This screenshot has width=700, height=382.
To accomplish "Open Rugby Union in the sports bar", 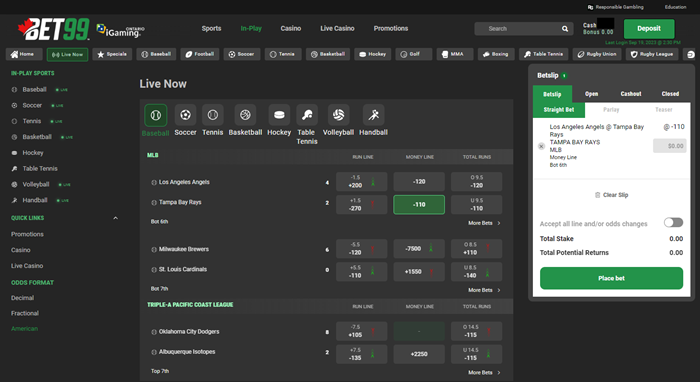I will pyautogui.click(x=597, y=54).
